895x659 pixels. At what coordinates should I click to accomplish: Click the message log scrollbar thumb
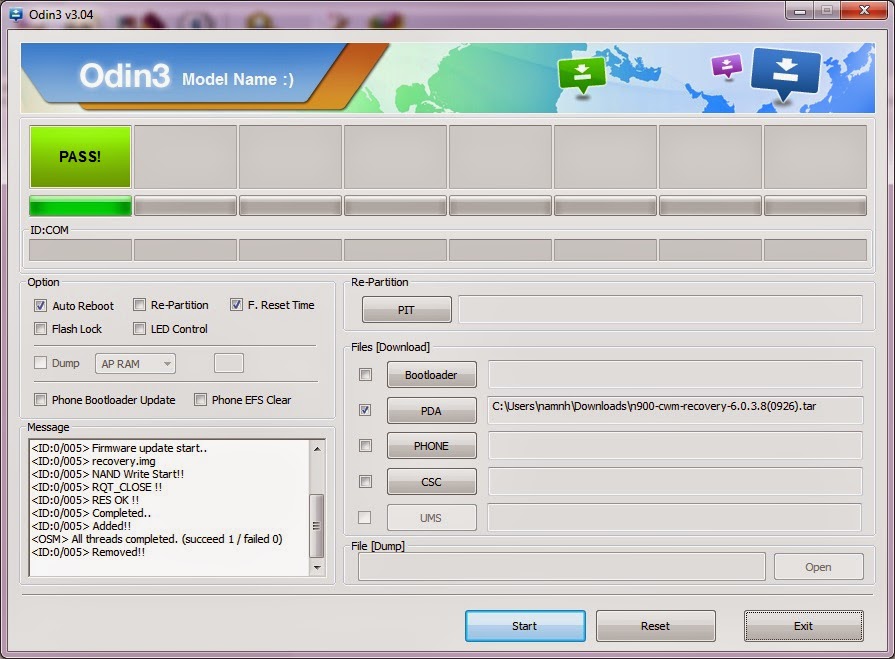tap(317, 525)
